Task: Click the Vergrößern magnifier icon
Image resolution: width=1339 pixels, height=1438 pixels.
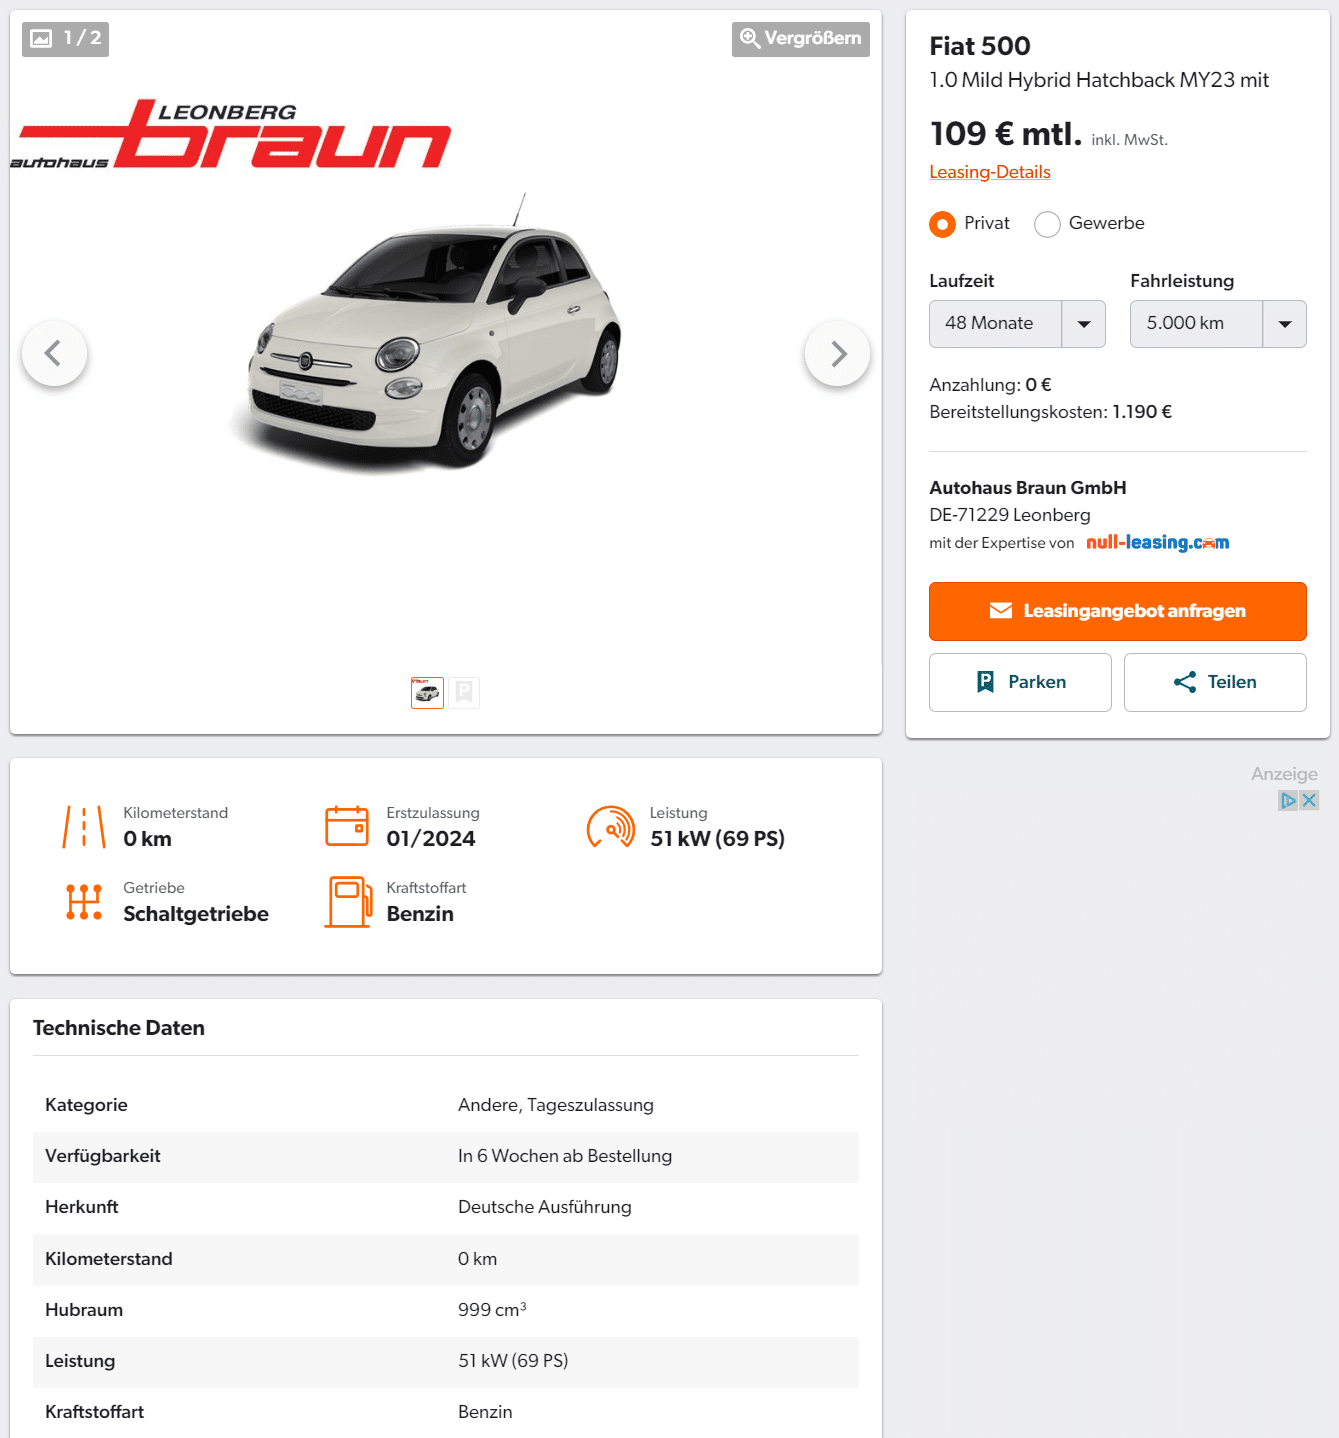Action: pyautogui.click(x=750, y=39)
